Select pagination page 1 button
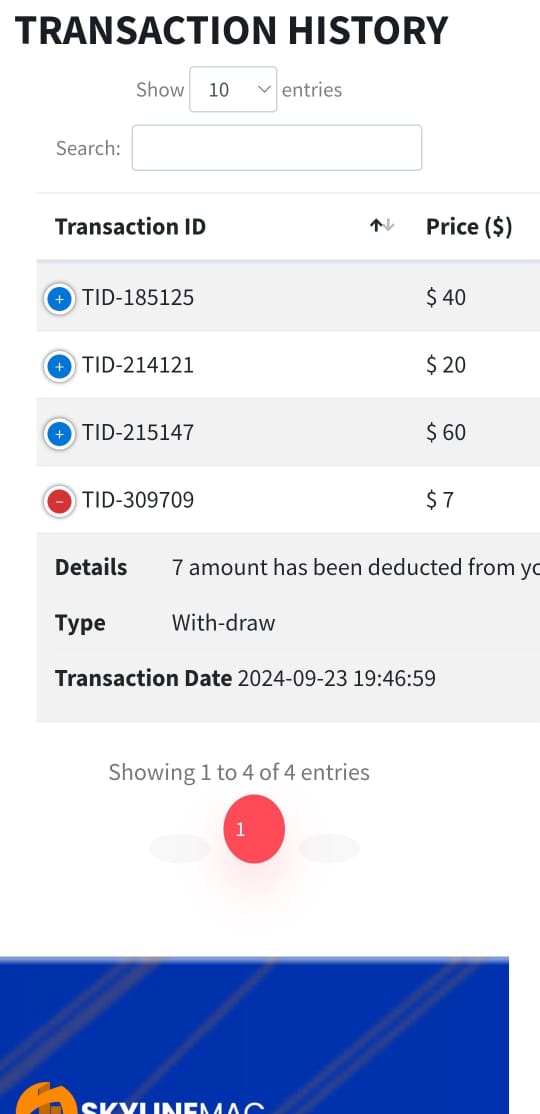540x1114 pixels. 254,829
